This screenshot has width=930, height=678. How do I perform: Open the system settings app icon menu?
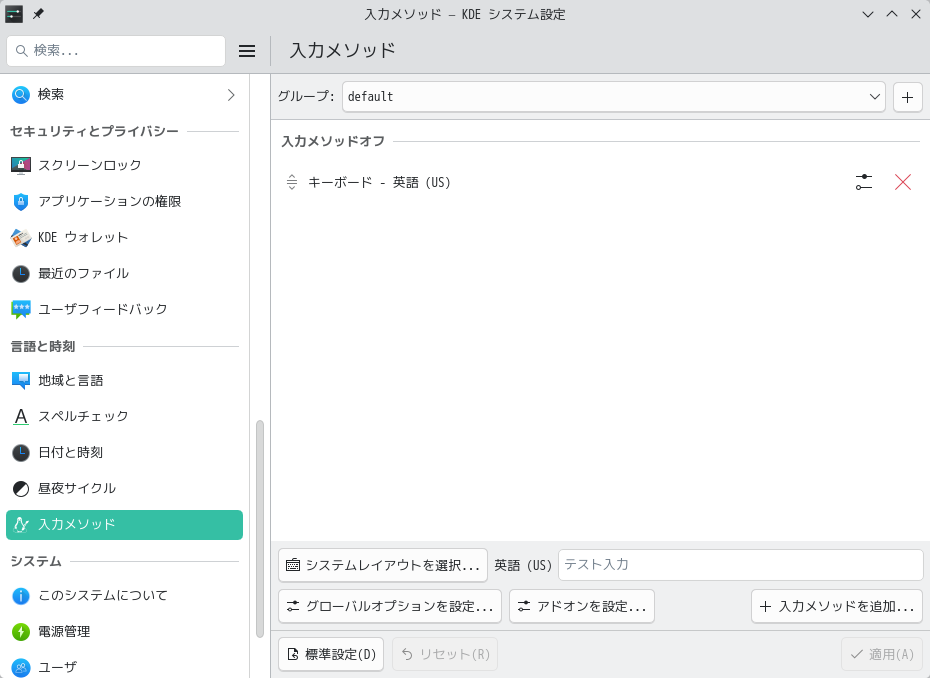[14, 14]
